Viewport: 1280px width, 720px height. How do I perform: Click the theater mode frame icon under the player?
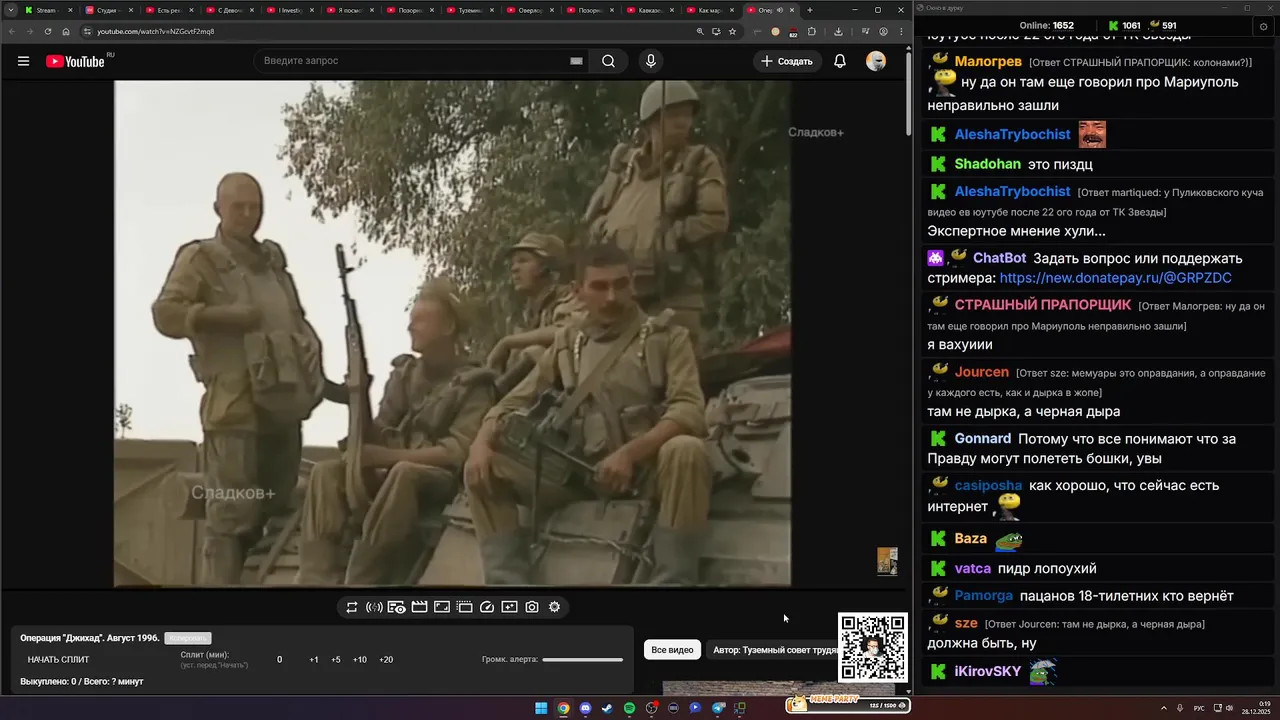(x=442, y=607)
